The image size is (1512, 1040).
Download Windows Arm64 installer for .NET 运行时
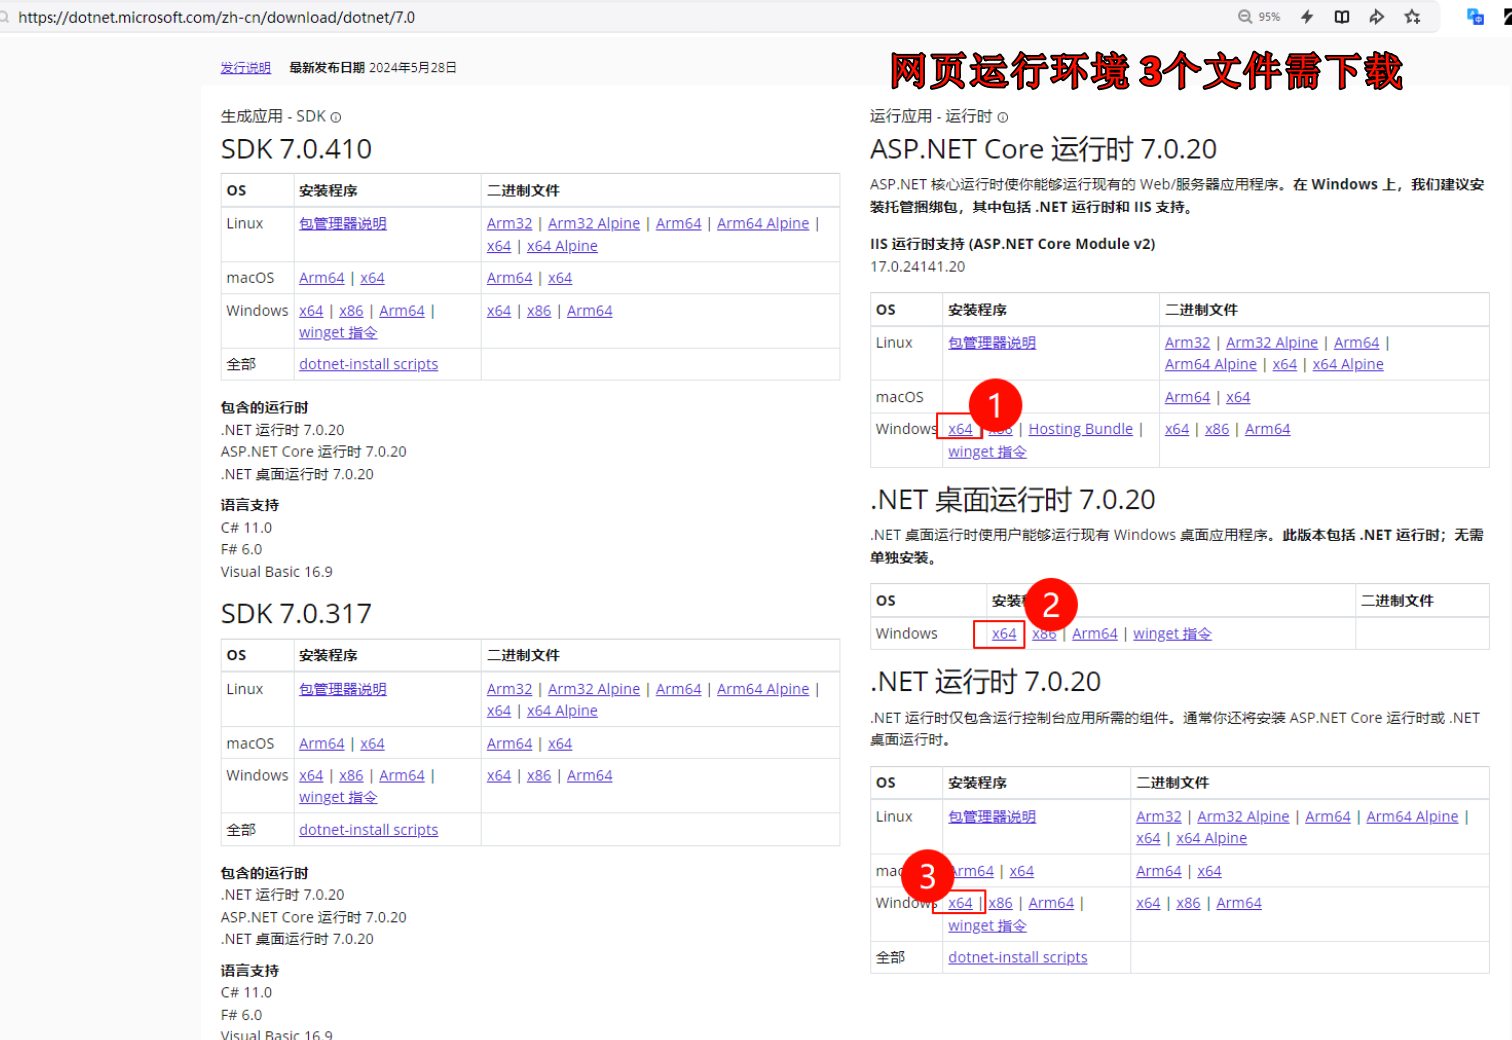(1051, 903)
